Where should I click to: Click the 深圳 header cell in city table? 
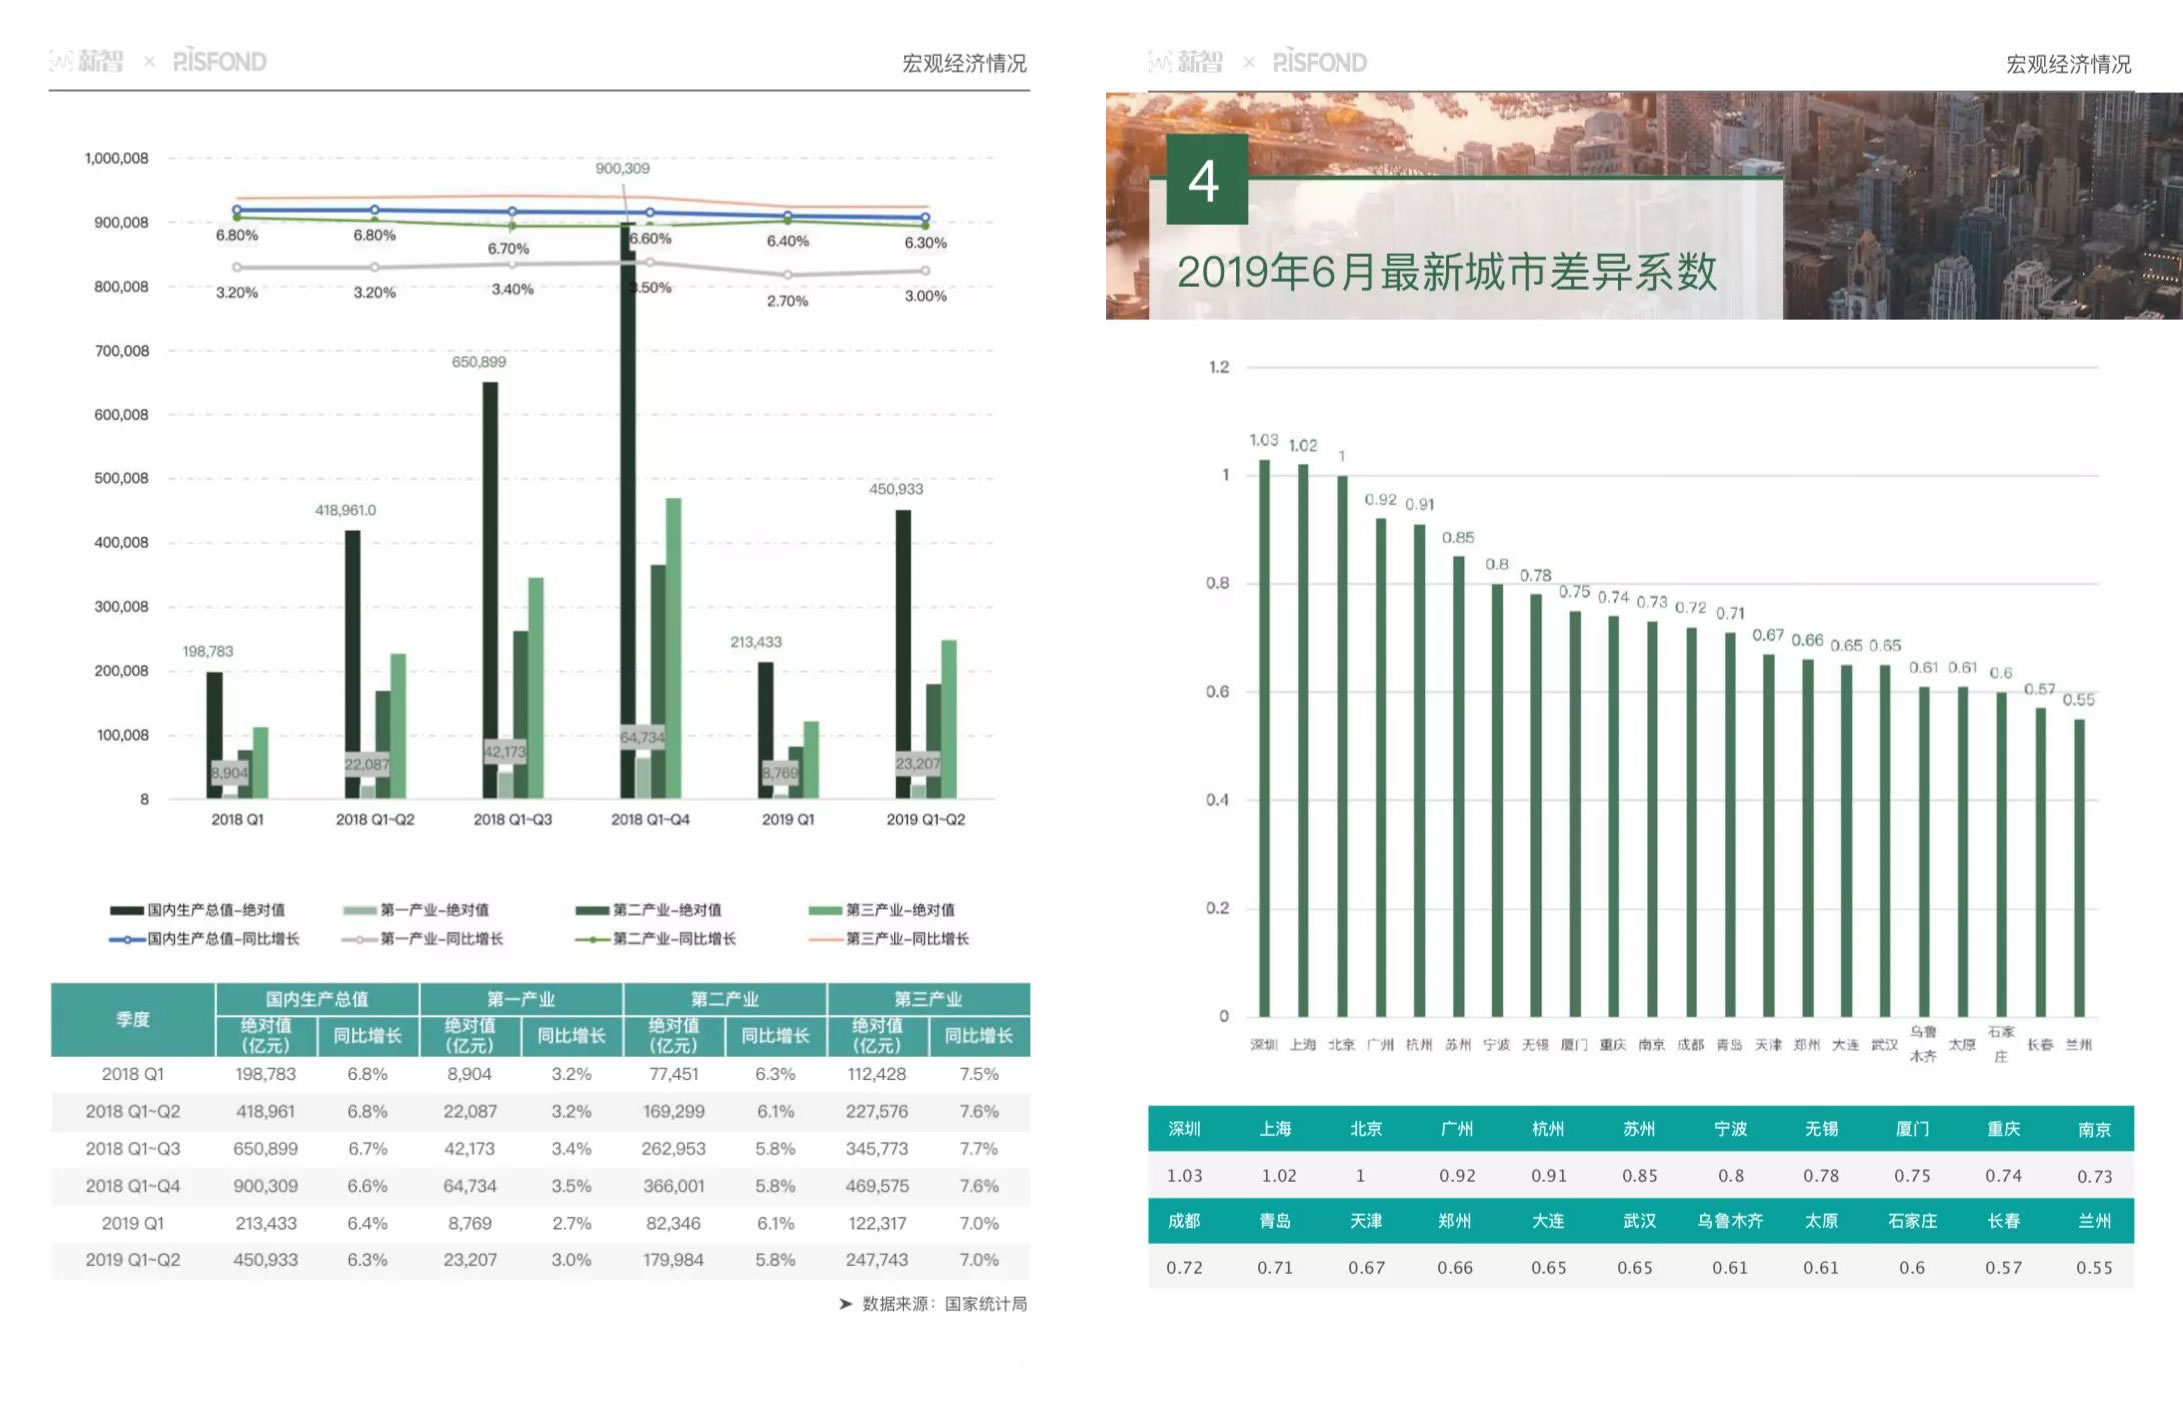pos(1184,1129)
